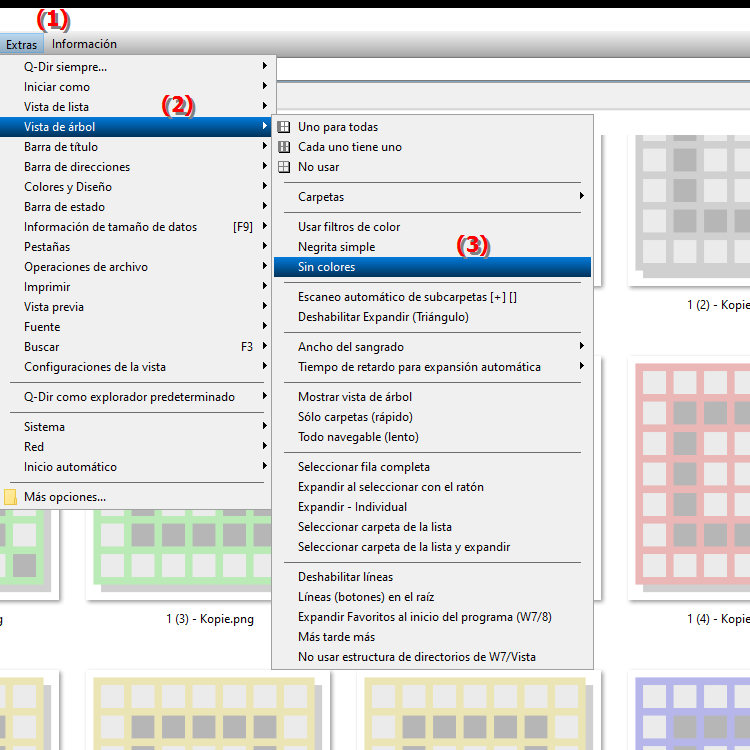Toggle Expandir - Individual option
Screen dimensions: 750x750
coord(432,507)
